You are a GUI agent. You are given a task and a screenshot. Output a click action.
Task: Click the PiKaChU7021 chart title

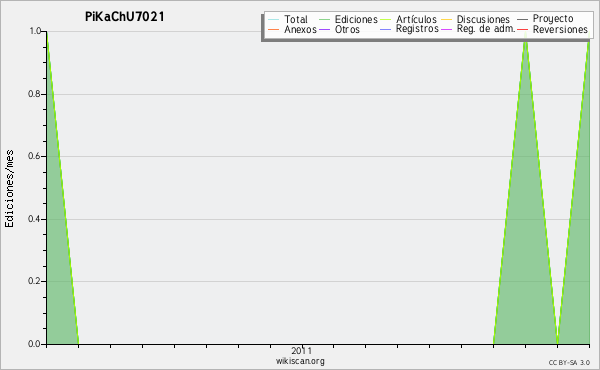(x=125, y=17)
